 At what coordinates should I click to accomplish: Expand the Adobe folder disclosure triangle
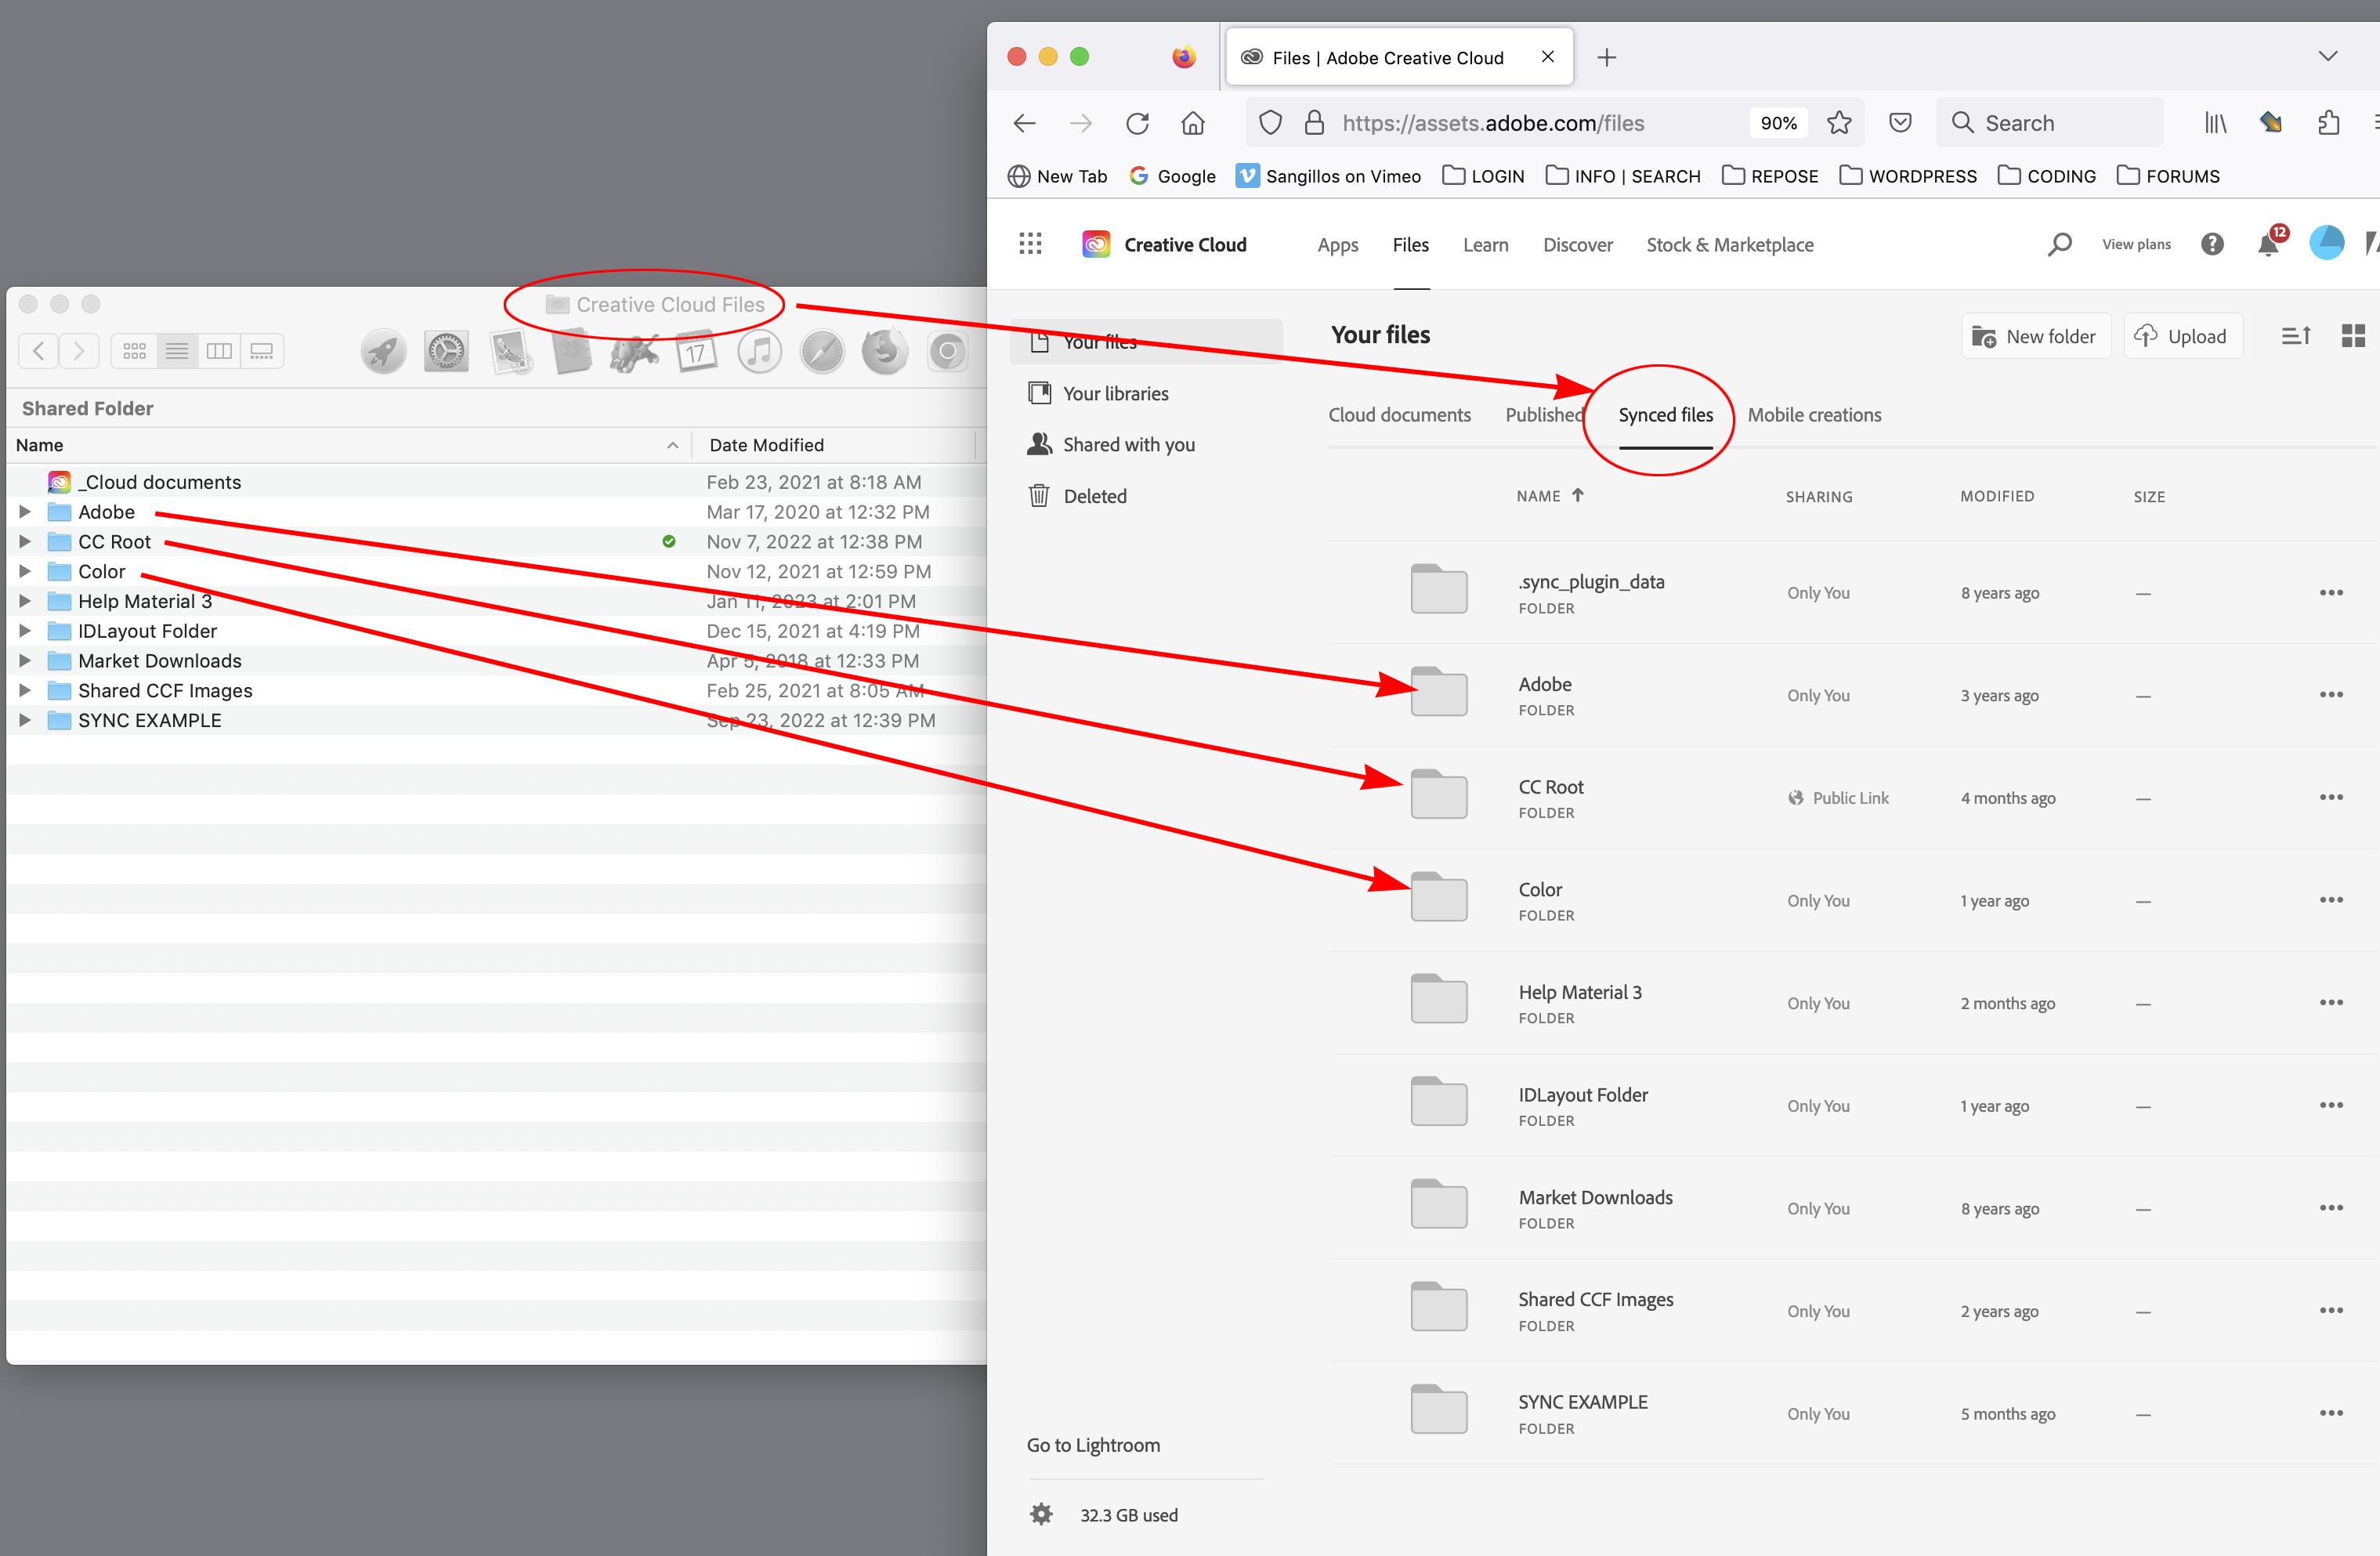click(x=25, y=511)
